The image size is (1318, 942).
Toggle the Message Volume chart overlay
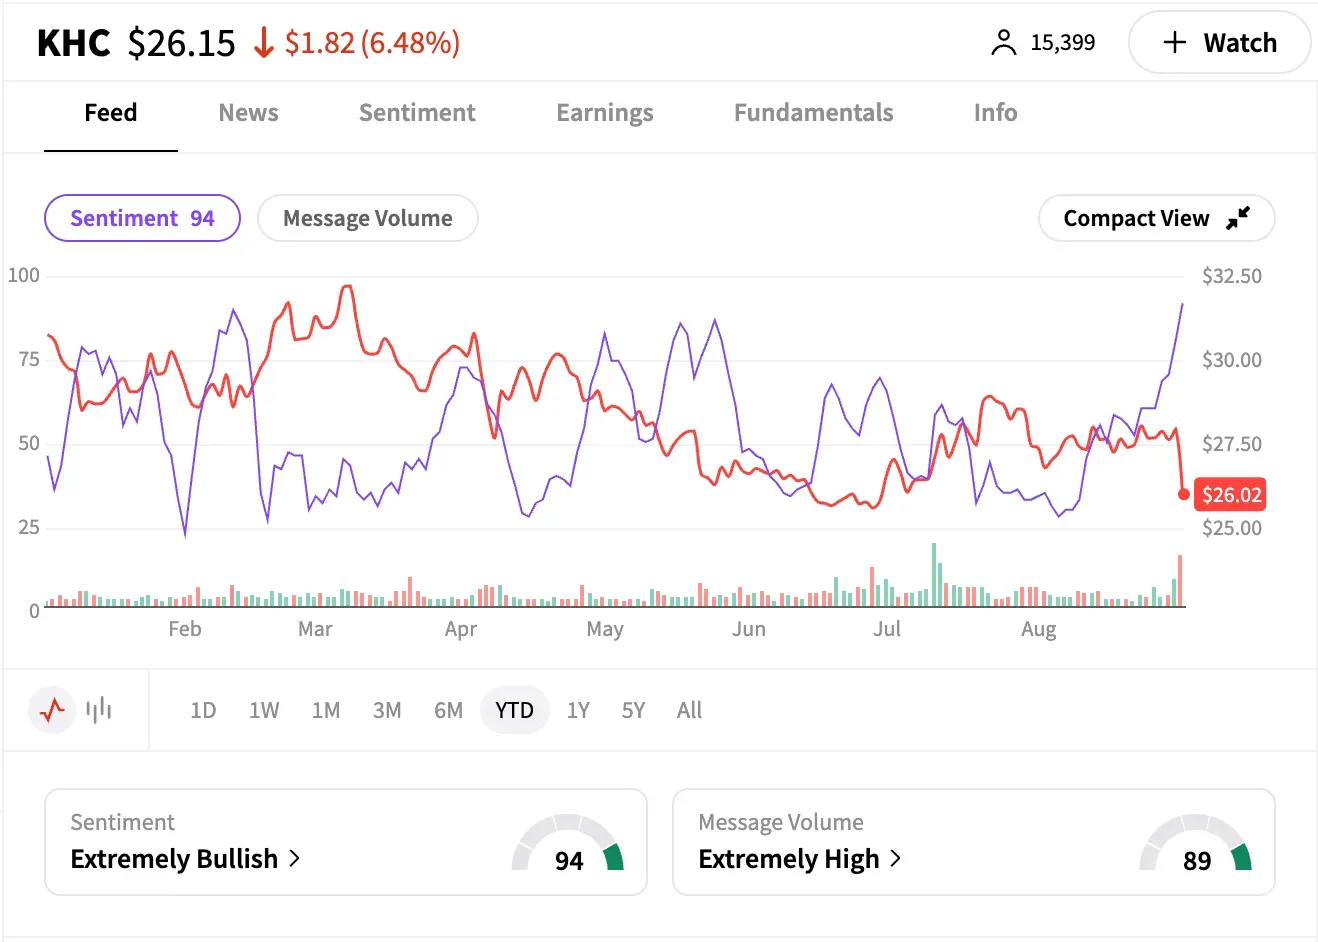[368, 218]
